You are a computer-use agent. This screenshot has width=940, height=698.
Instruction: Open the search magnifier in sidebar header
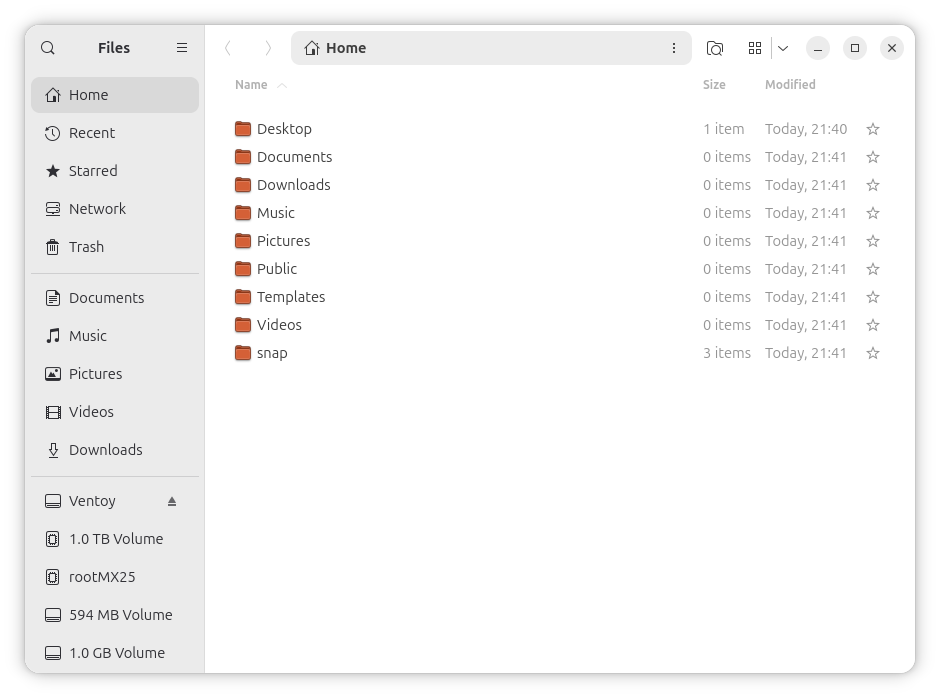point(48,48)
